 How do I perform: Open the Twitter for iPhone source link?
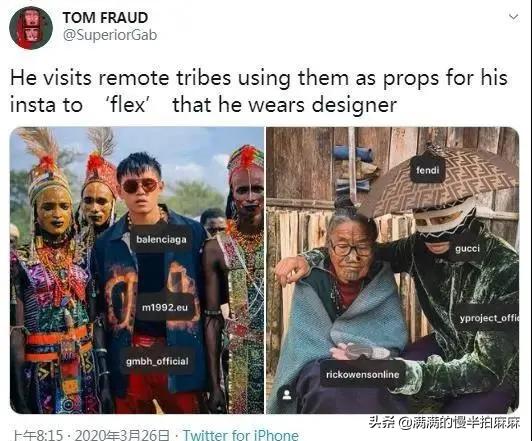click(241, 435)
